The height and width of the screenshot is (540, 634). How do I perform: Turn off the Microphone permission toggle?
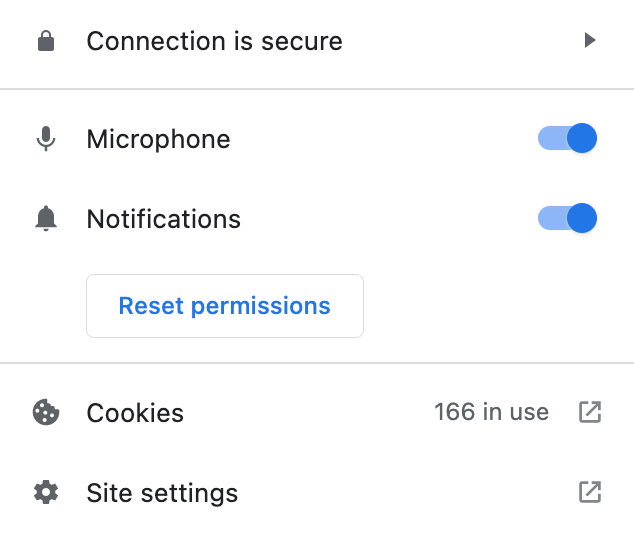point(567,138)
